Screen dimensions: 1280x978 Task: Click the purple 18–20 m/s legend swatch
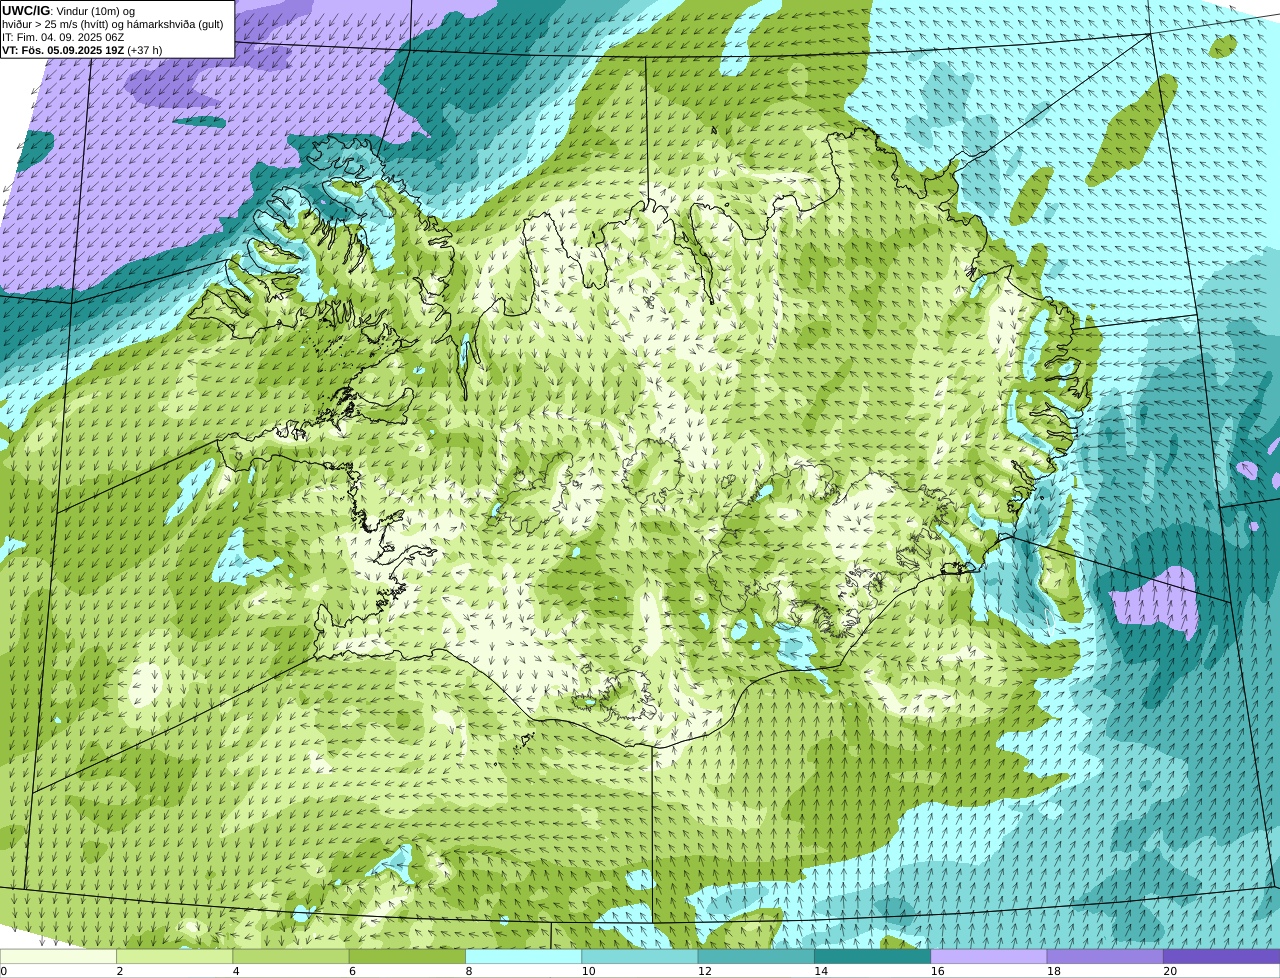[x=1105, y=956]
